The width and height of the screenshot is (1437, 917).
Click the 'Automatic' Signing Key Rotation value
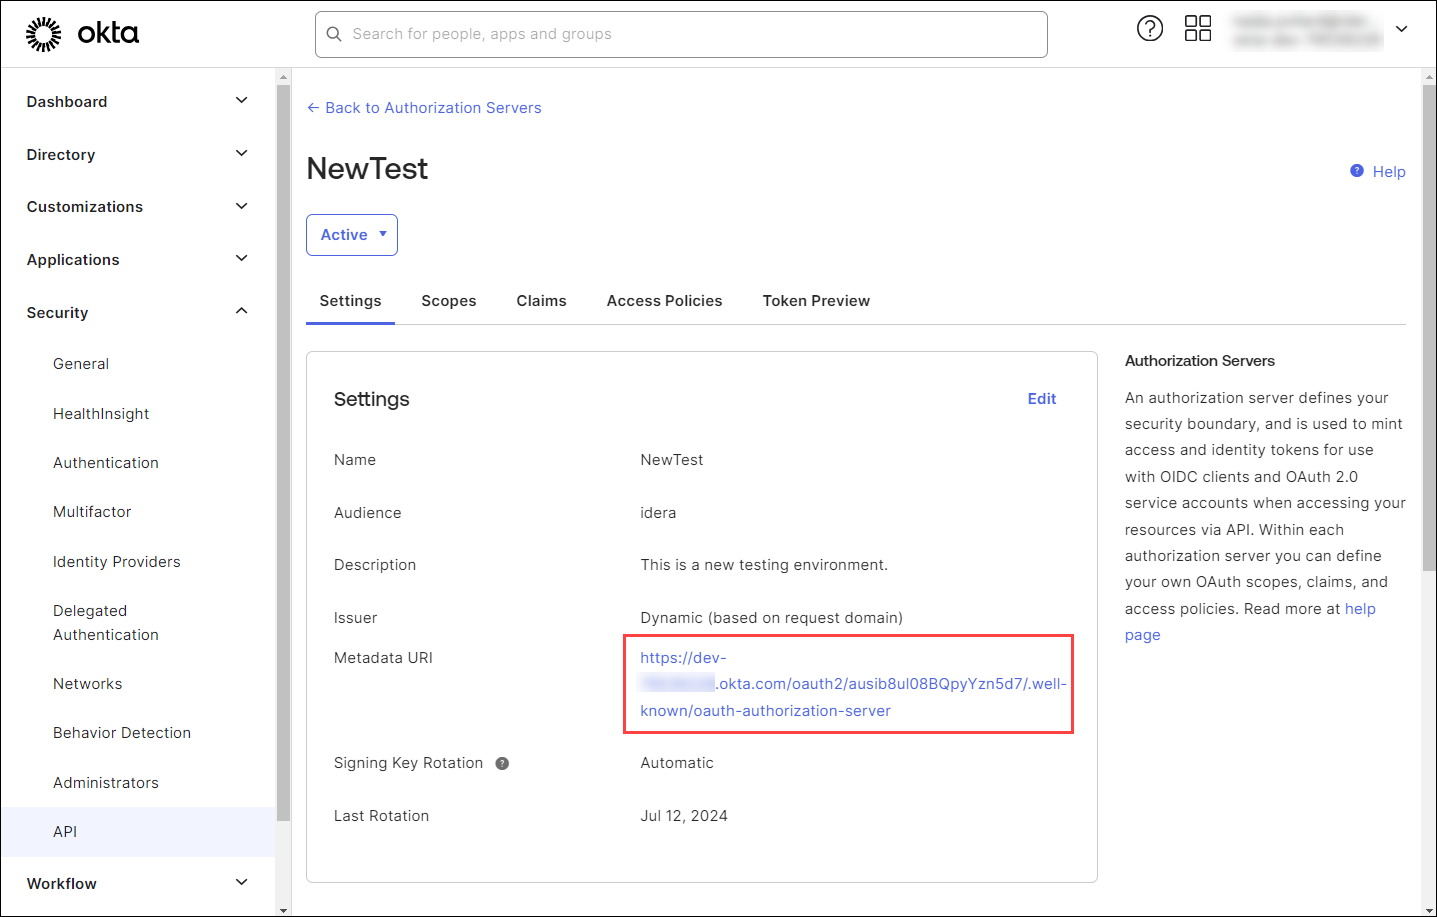click(677, 763)
